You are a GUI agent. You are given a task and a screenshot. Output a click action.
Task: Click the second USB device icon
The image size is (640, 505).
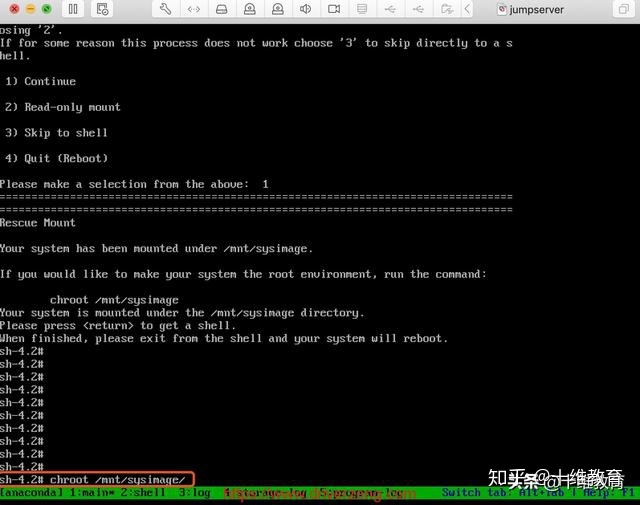point(418,9)
